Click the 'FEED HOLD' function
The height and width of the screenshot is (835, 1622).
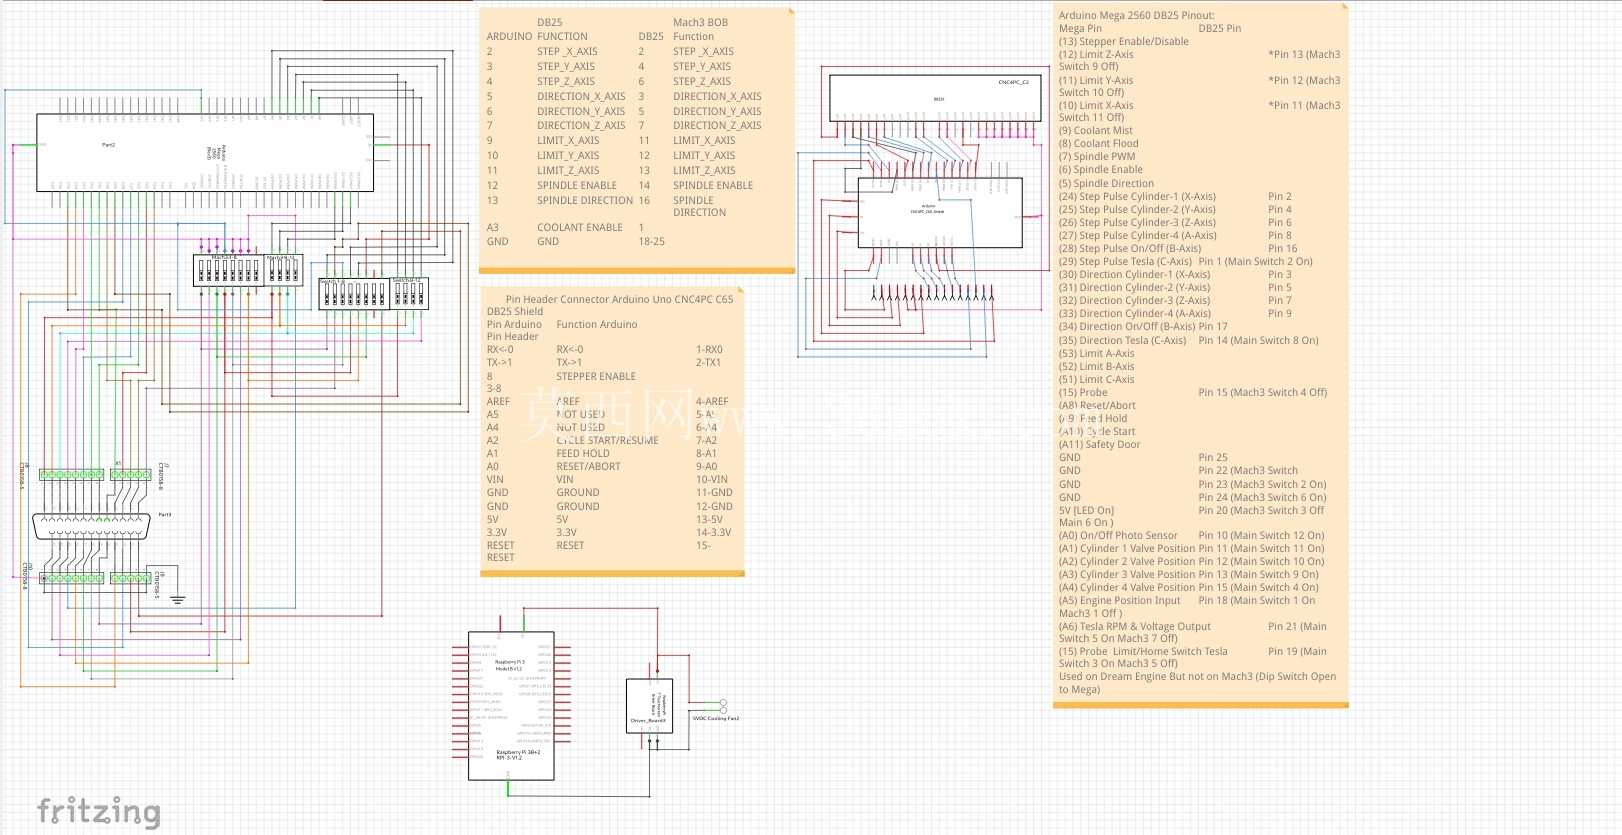(x=583, y=453)
